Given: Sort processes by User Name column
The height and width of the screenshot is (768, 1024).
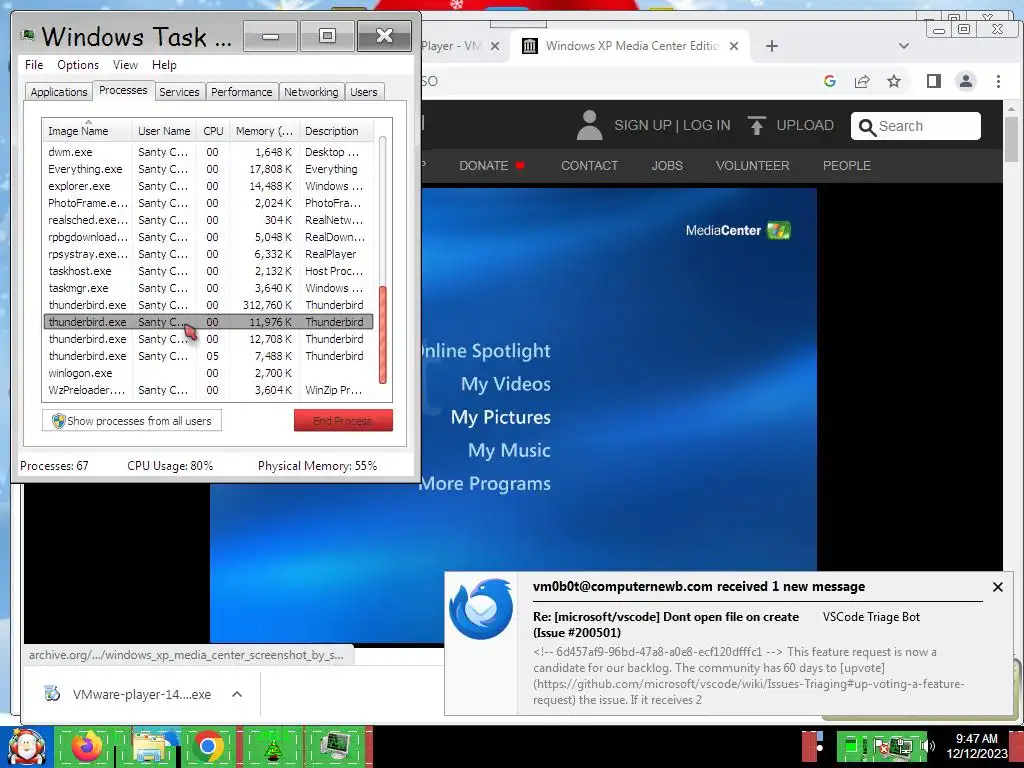Looking at the screenshot, I should (x=164, y=131).
